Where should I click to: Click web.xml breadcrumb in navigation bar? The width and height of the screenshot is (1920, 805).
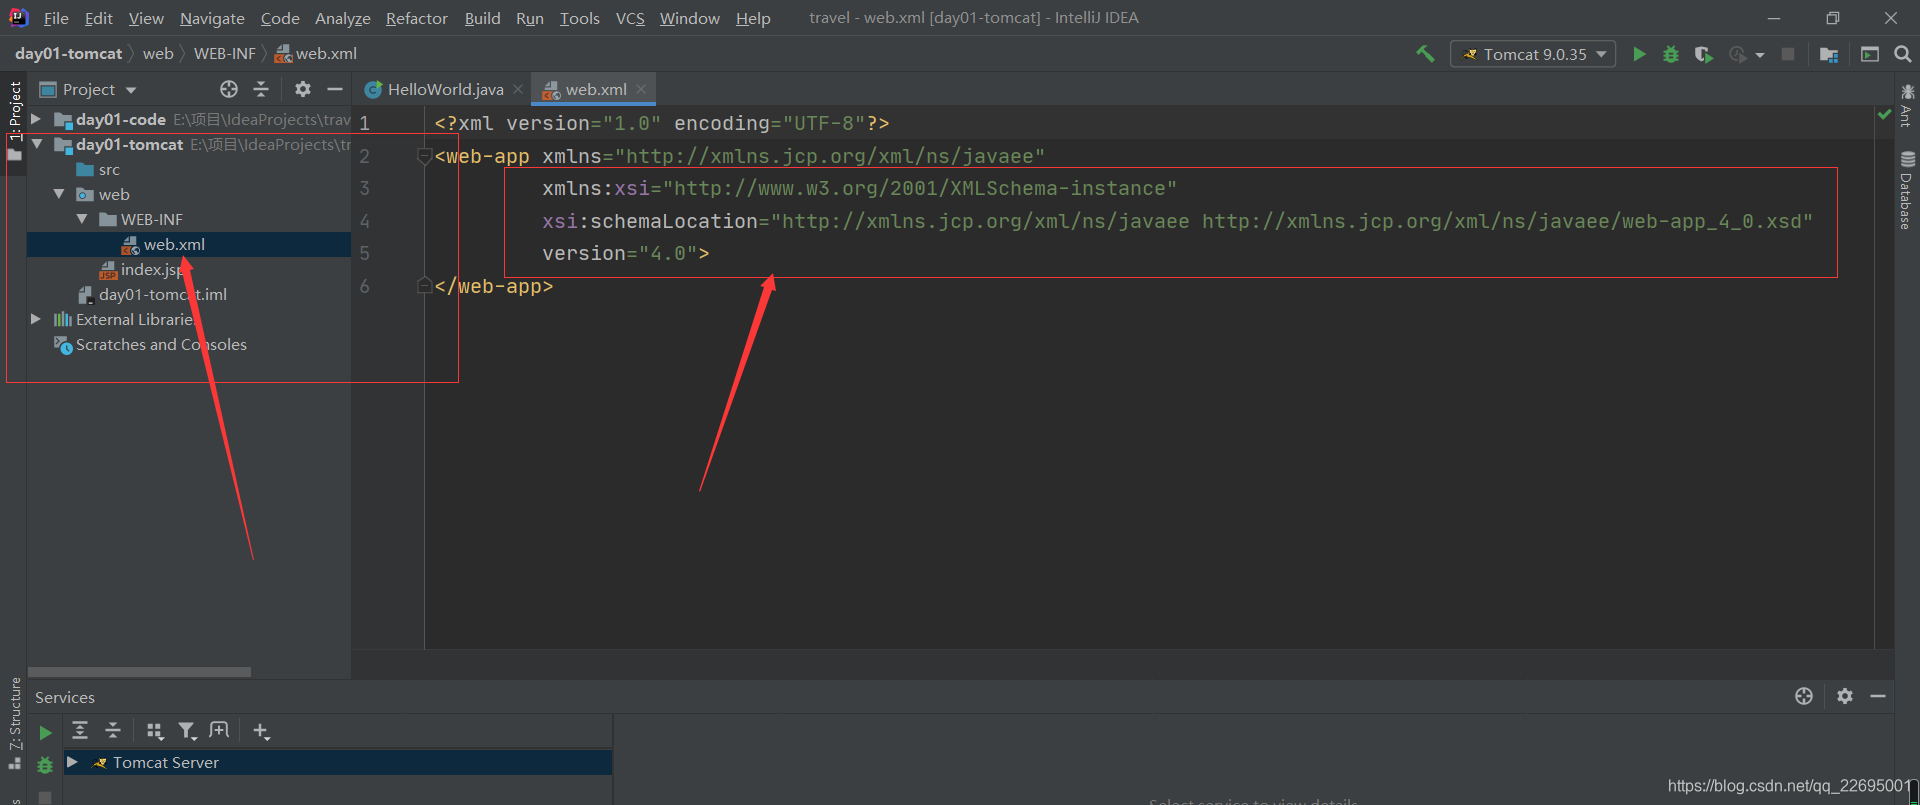[x=316, y=54]
